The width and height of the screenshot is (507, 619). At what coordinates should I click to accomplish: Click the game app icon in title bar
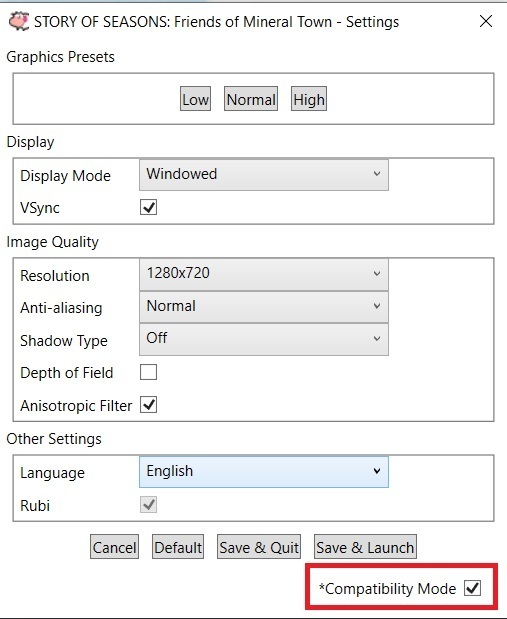pos(19,21)
